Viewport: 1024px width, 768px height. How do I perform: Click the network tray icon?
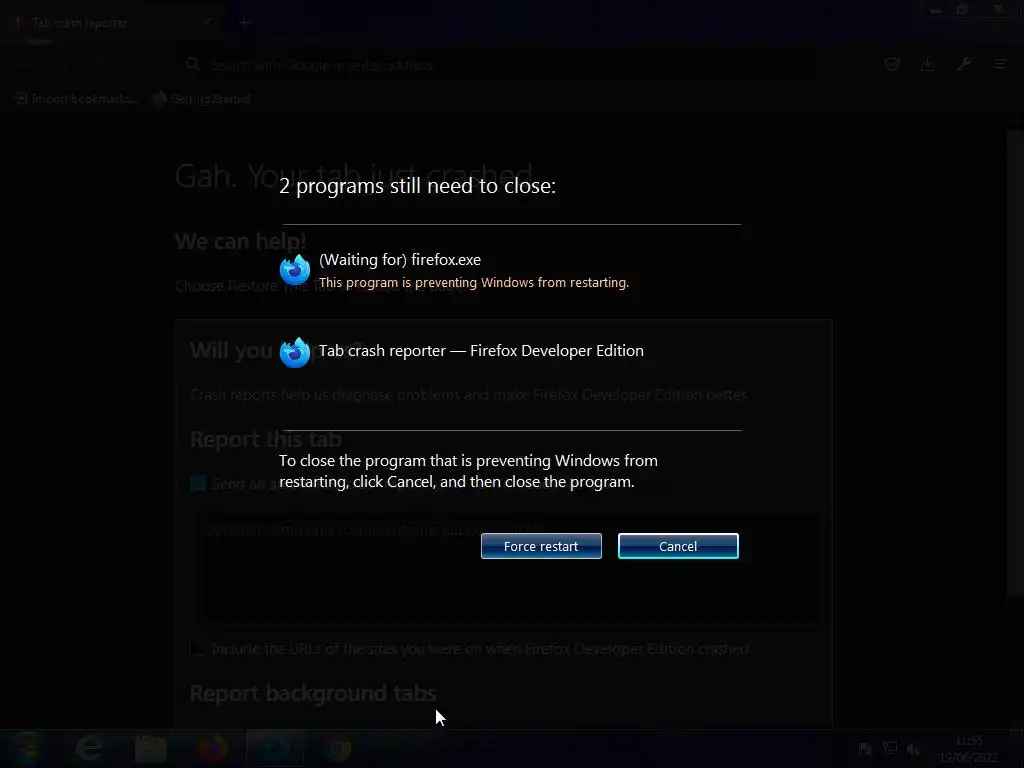click(889, 749)
